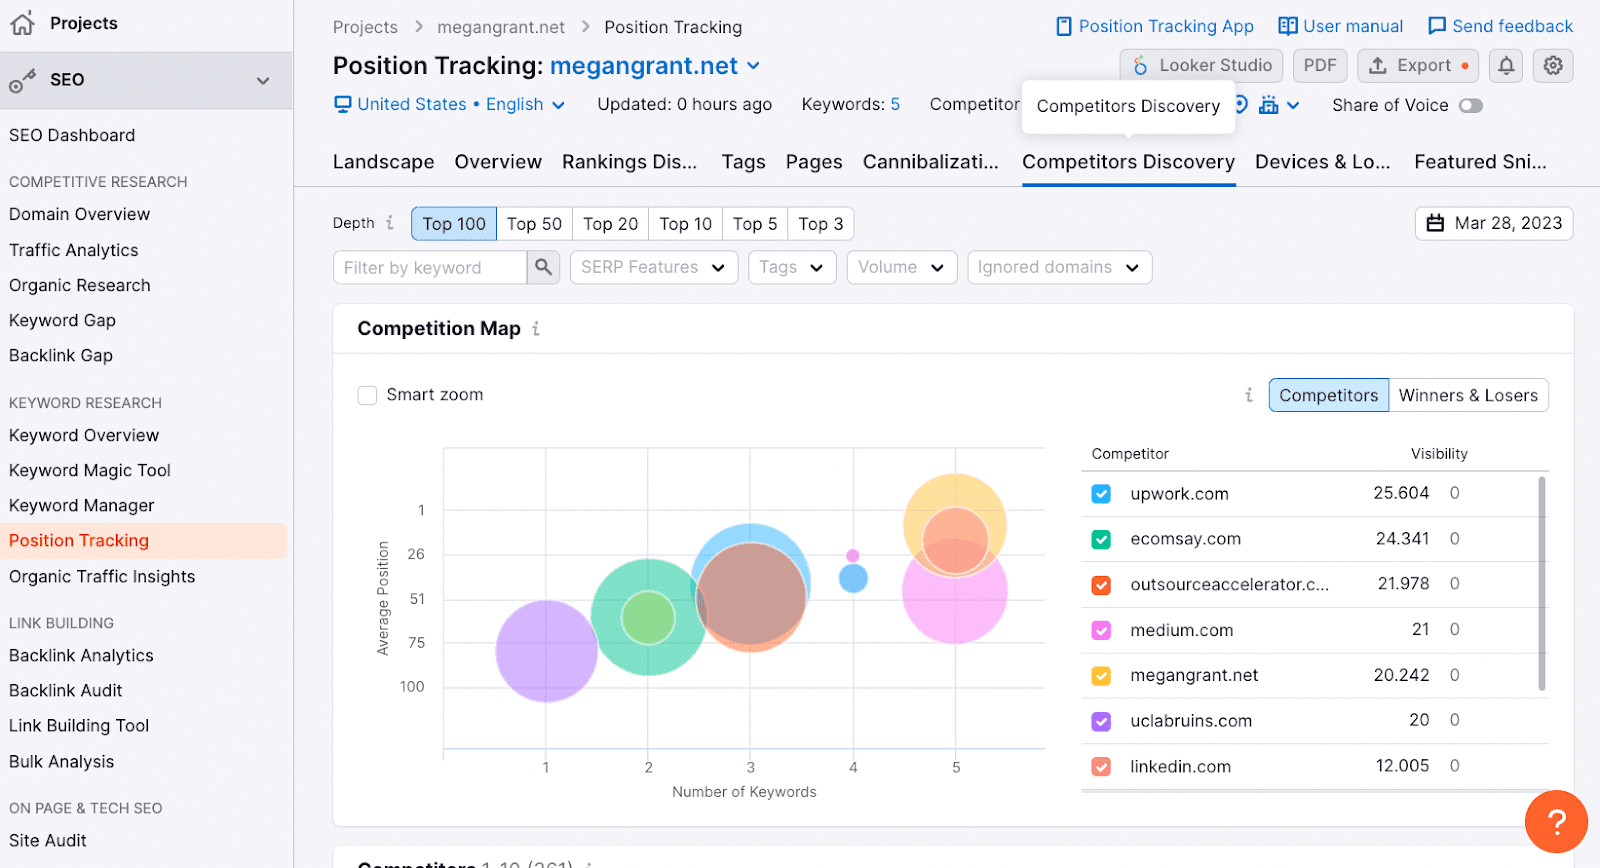This screenshot has width=1600, height=868.
Task: Click the info icon next to Depth
Action: [x=390, y=223]
